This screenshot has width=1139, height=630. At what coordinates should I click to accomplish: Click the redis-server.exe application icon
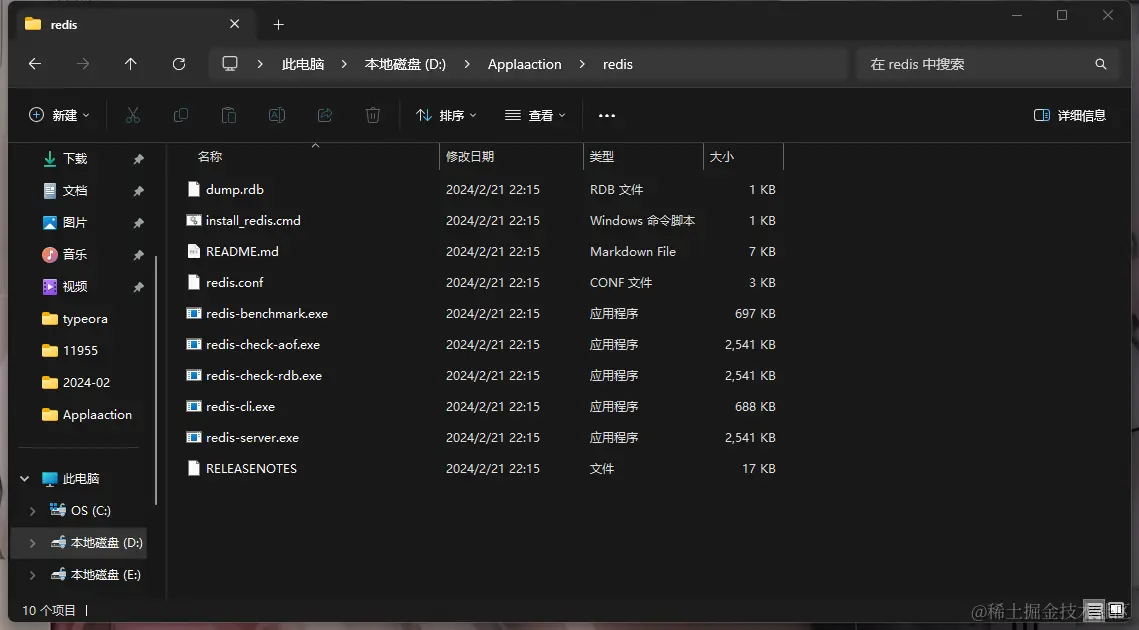pyautogui.click(x=193, y=437)
